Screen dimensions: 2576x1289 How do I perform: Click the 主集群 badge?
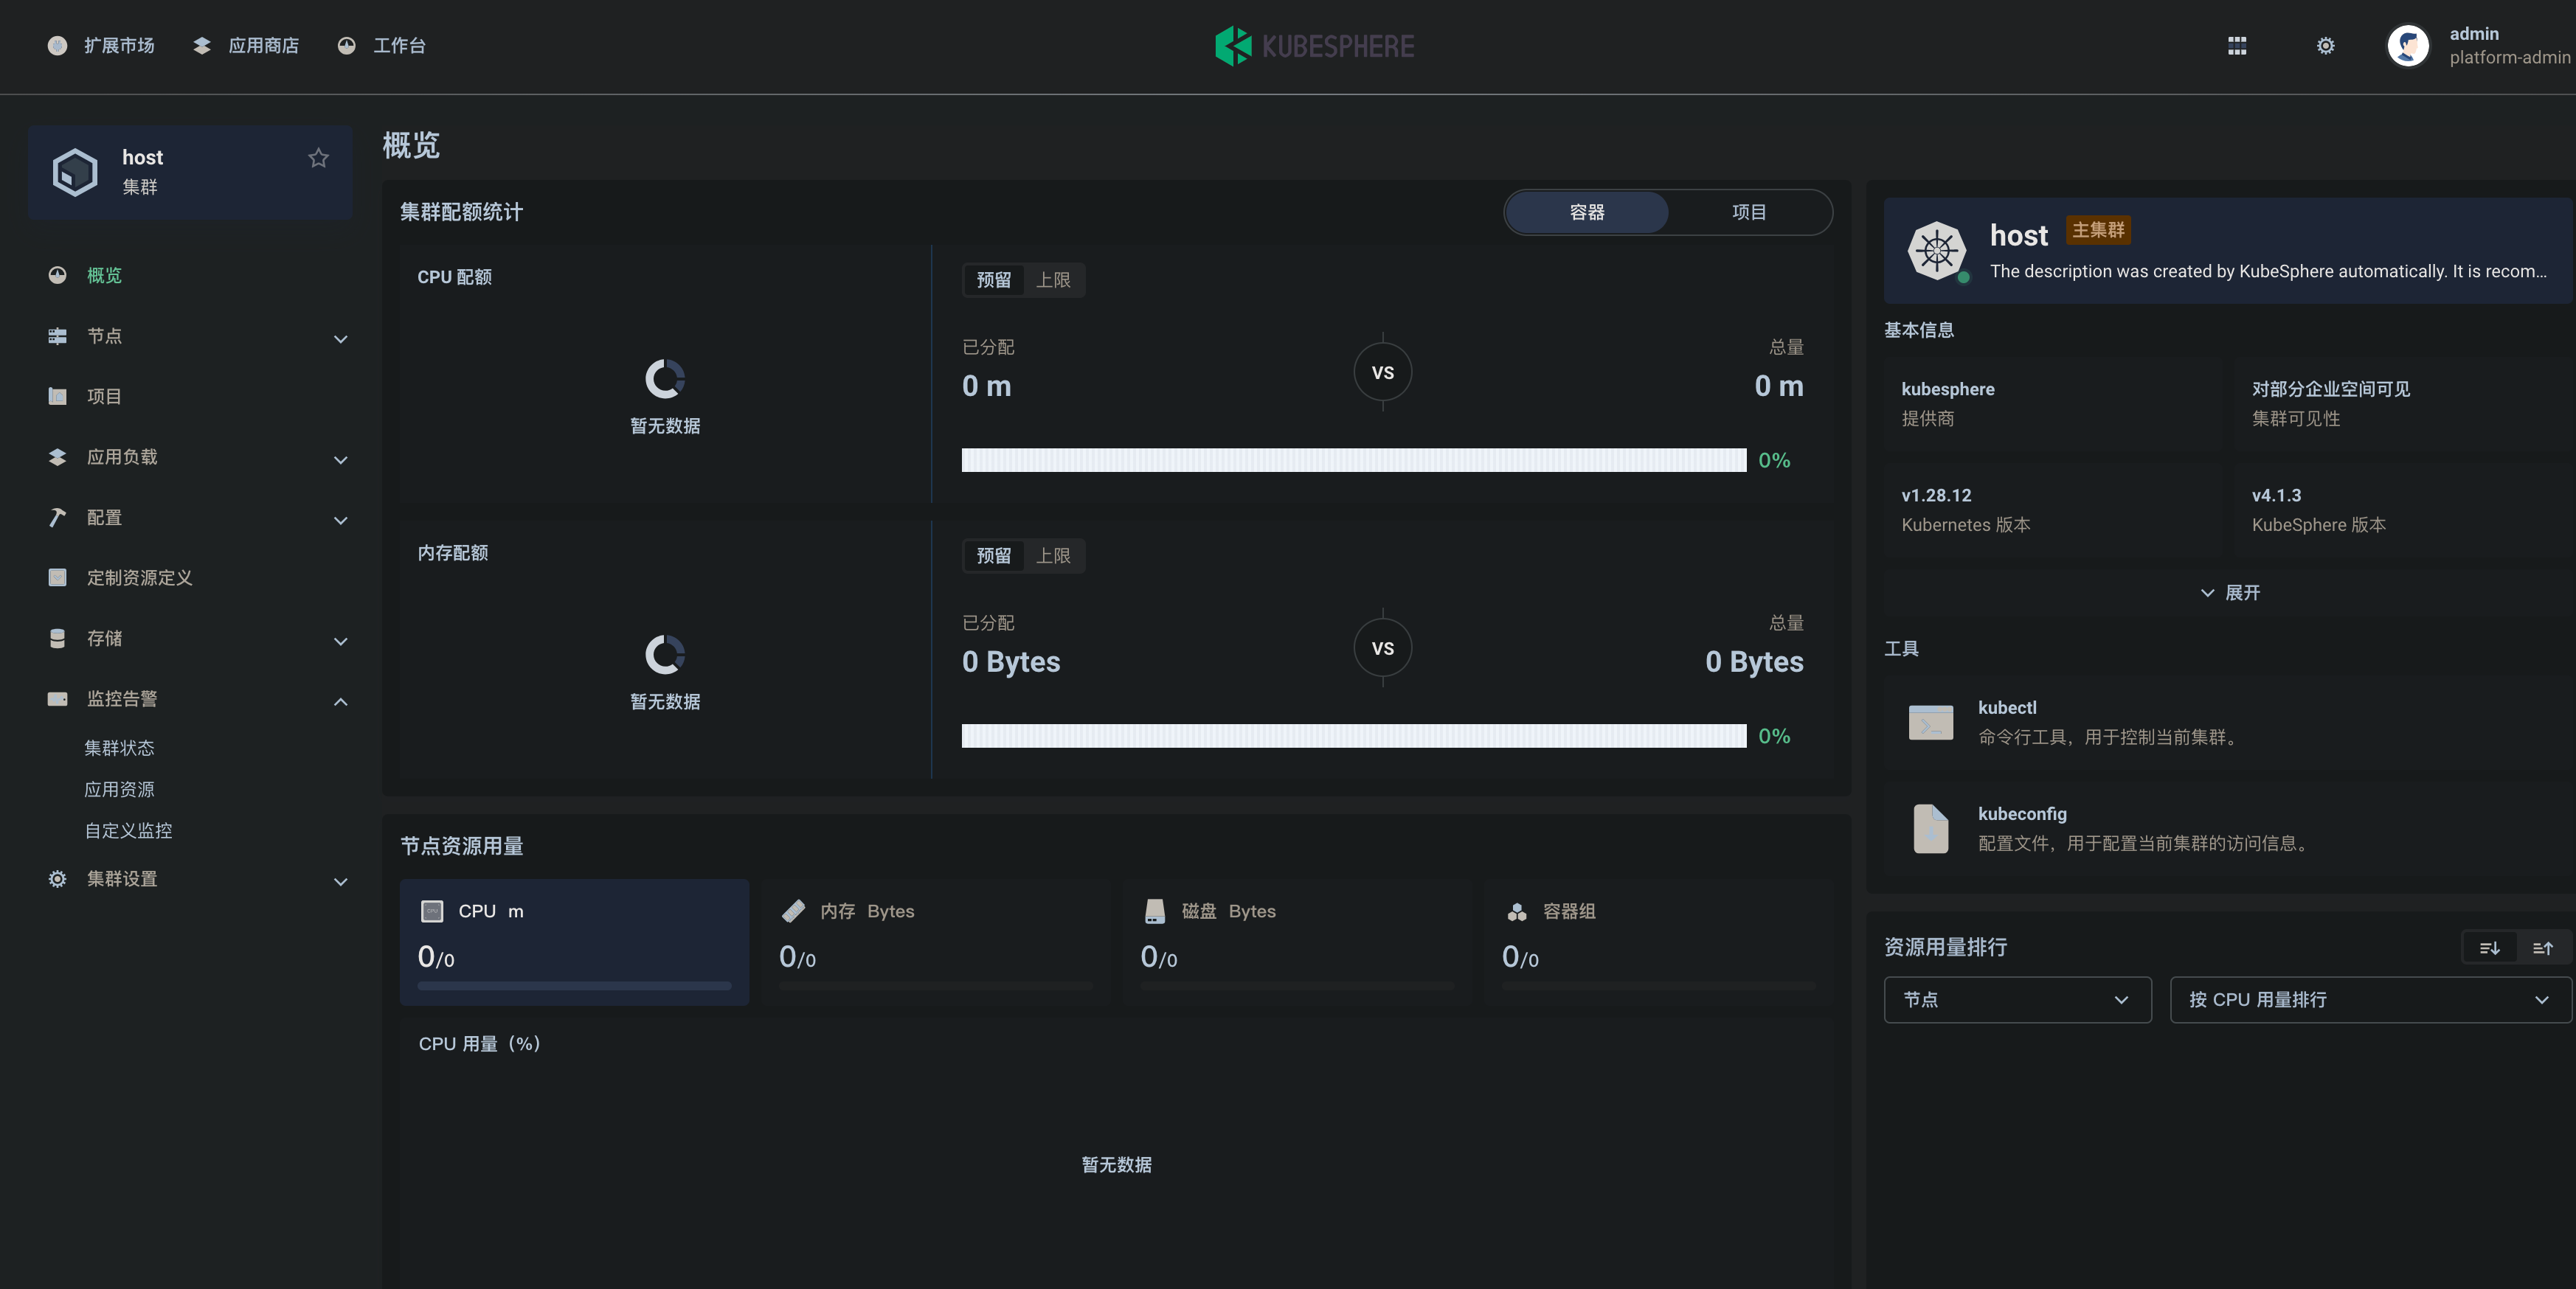tap(2098, 230)
